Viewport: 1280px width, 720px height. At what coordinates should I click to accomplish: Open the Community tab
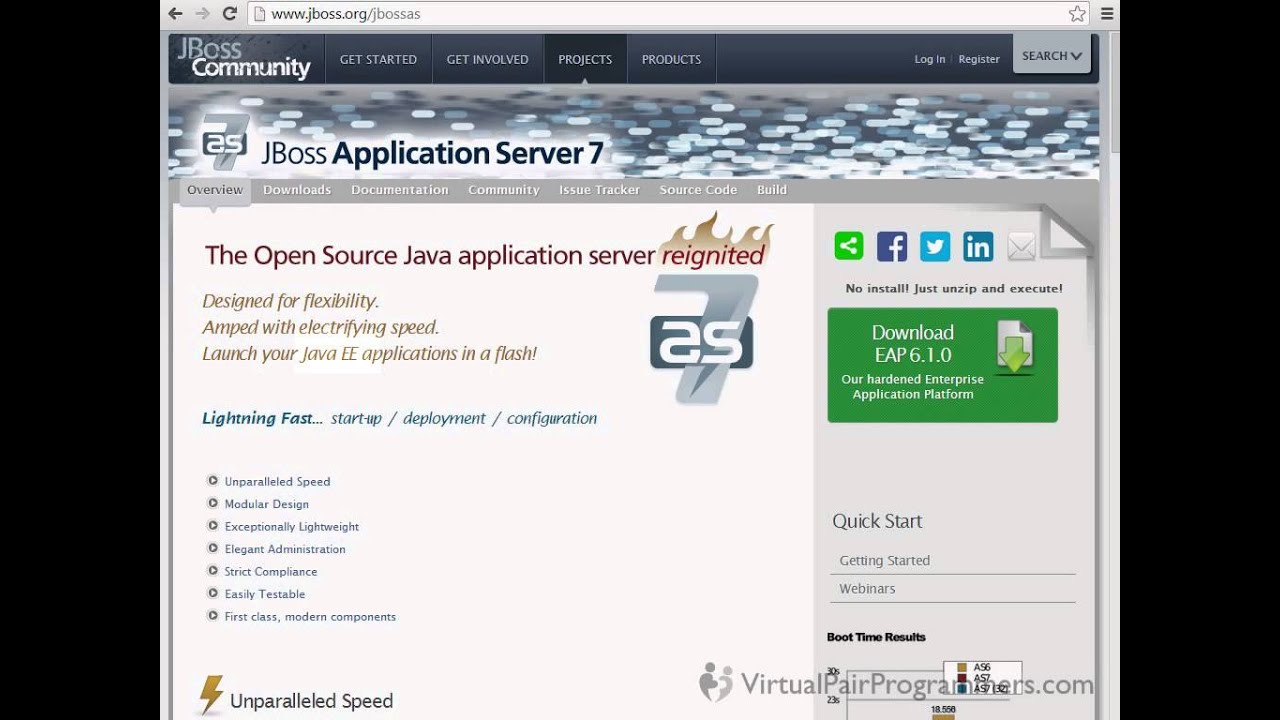tap(504, 190)
